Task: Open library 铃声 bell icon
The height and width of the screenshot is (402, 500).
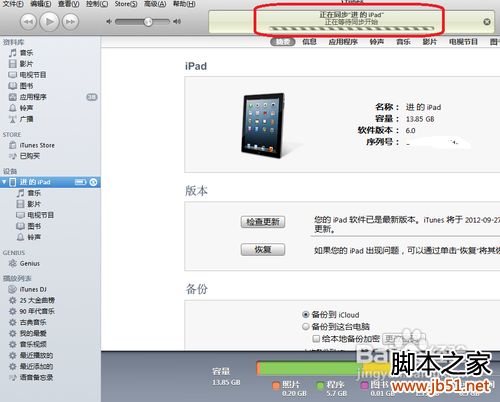Action: [13, 108]
